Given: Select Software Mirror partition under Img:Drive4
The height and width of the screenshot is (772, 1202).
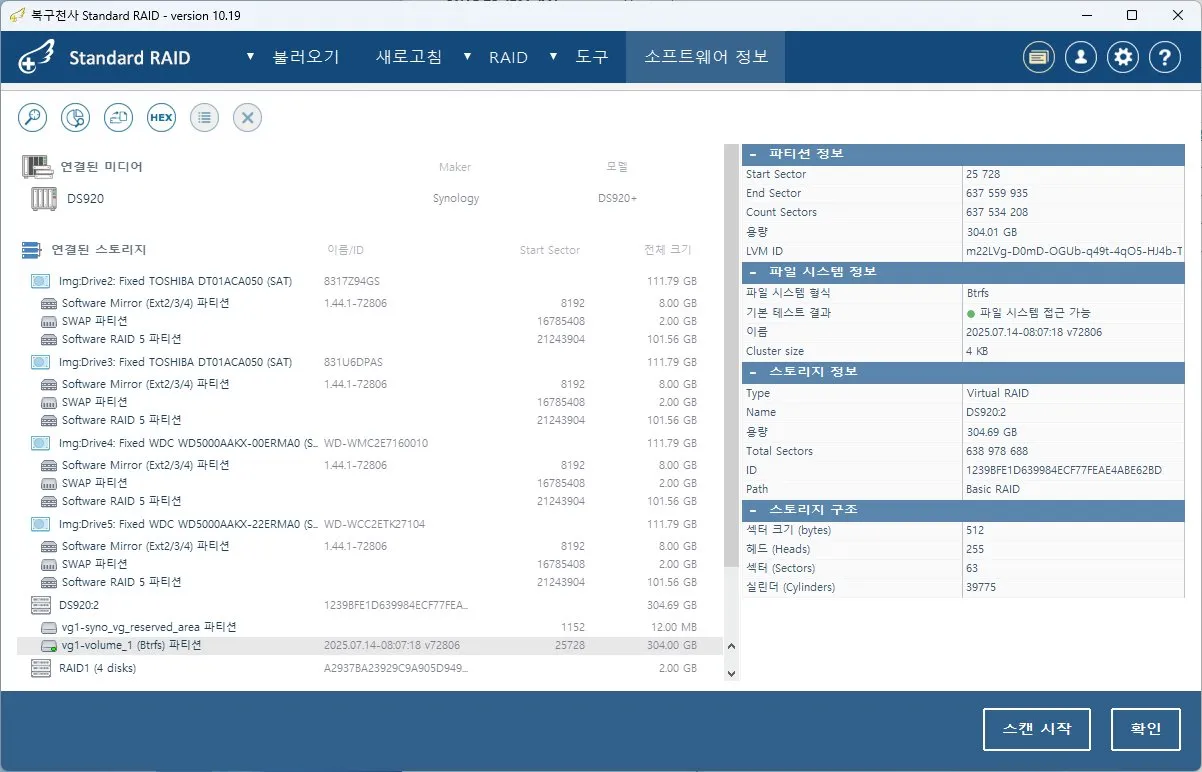Looking at the screenshot, I should coord(369,465).
